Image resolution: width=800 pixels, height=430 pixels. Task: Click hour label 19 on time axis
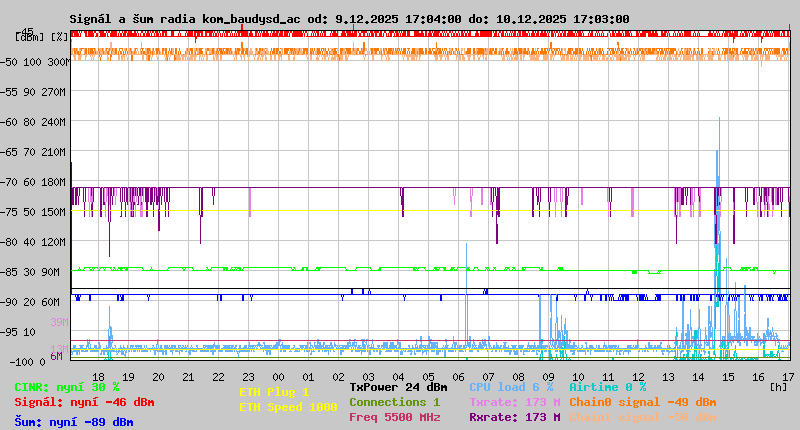[129, 377]
